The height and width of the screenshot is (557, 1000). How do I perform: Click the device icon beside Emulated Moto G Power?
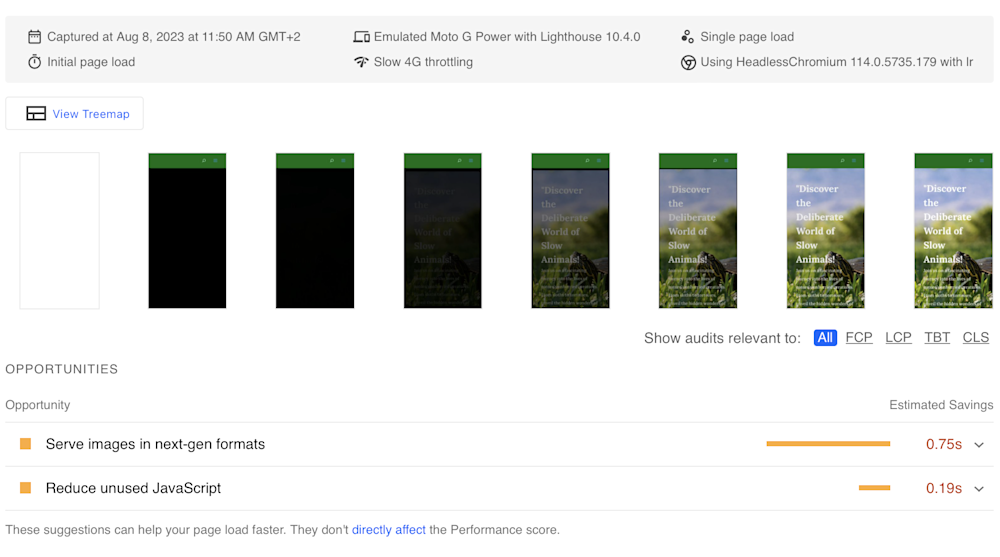[x=362, y=37]
